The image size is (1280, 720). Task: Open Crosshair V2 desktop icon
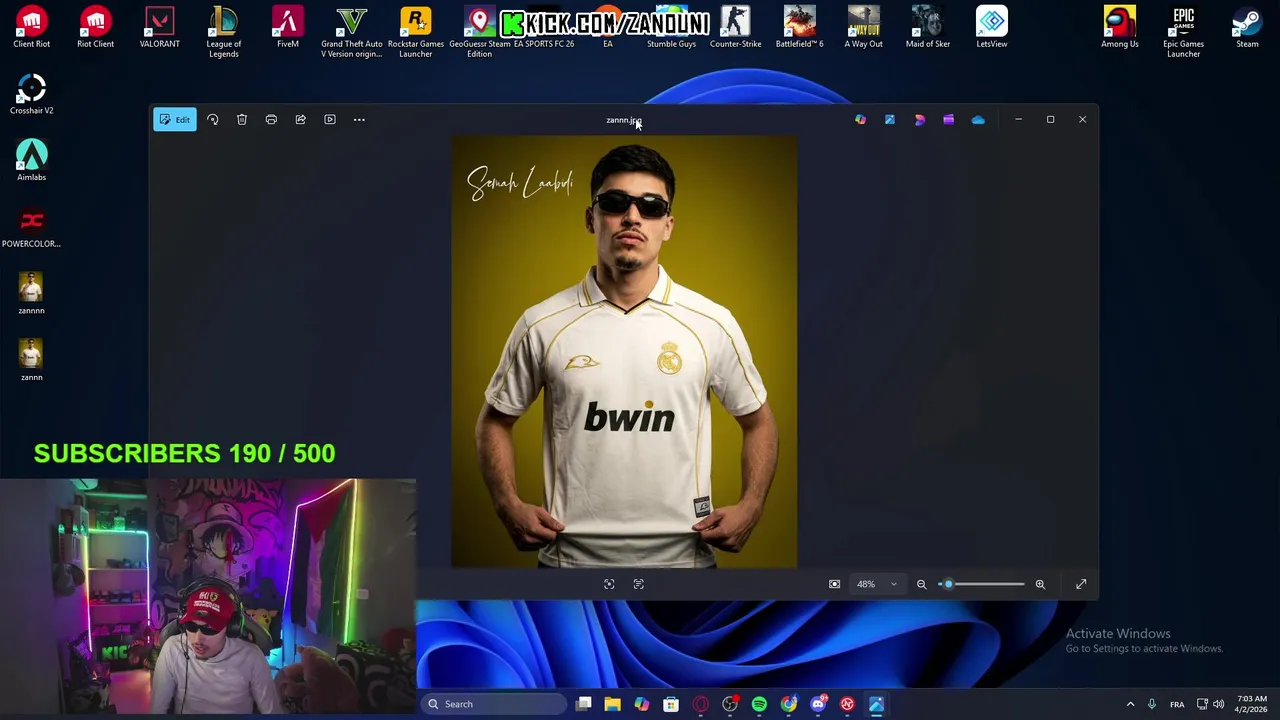click(31, 95)
